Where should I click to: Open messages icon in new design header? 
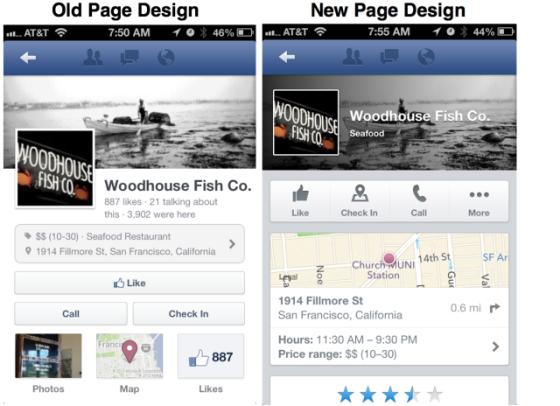[389, 56]
